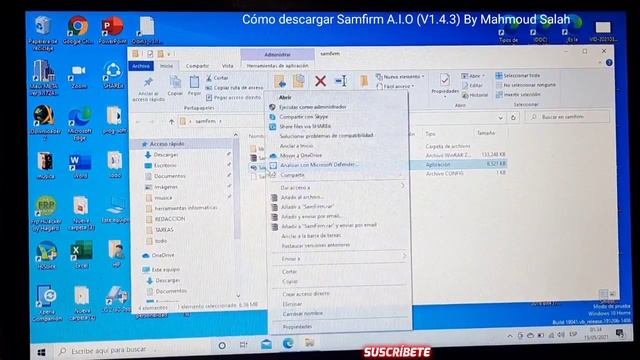The width and height of the screenshot is (640, 360).
Task: Open the Xperia Companion desktop shortcut
Action: tap(47, 303)
